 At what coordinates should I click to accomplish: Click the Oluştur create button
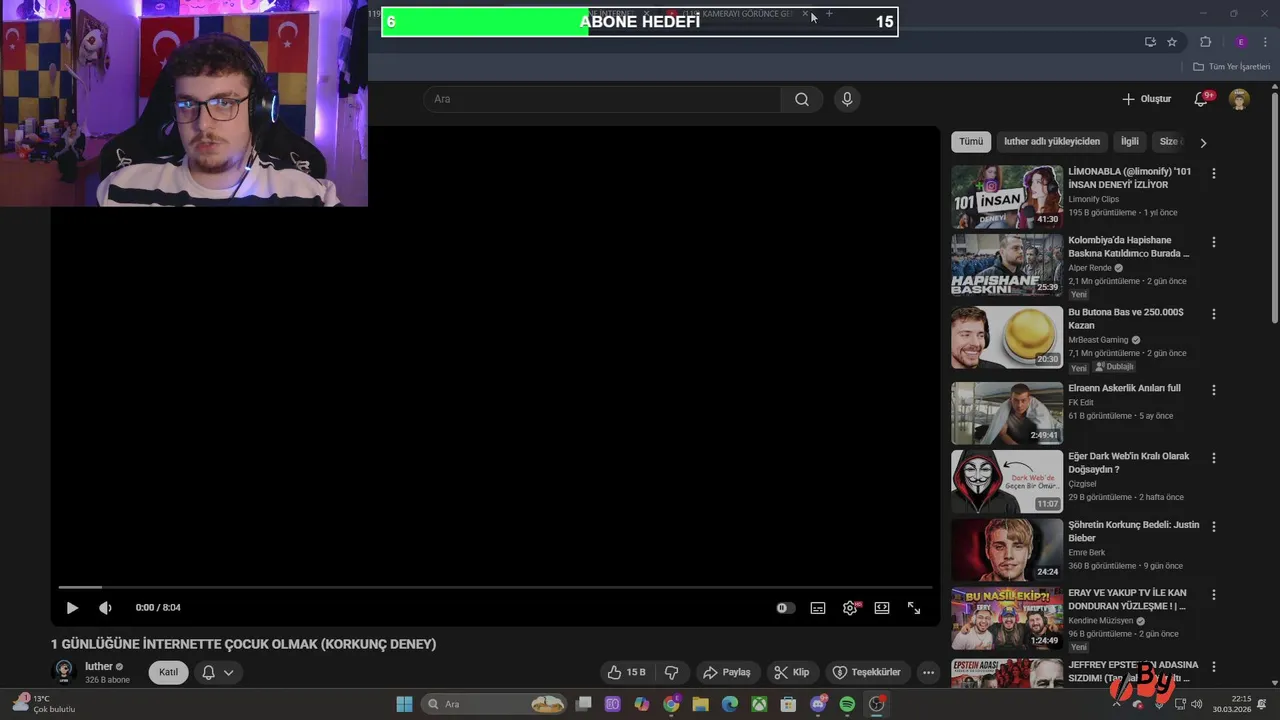tap(1146, 99)
